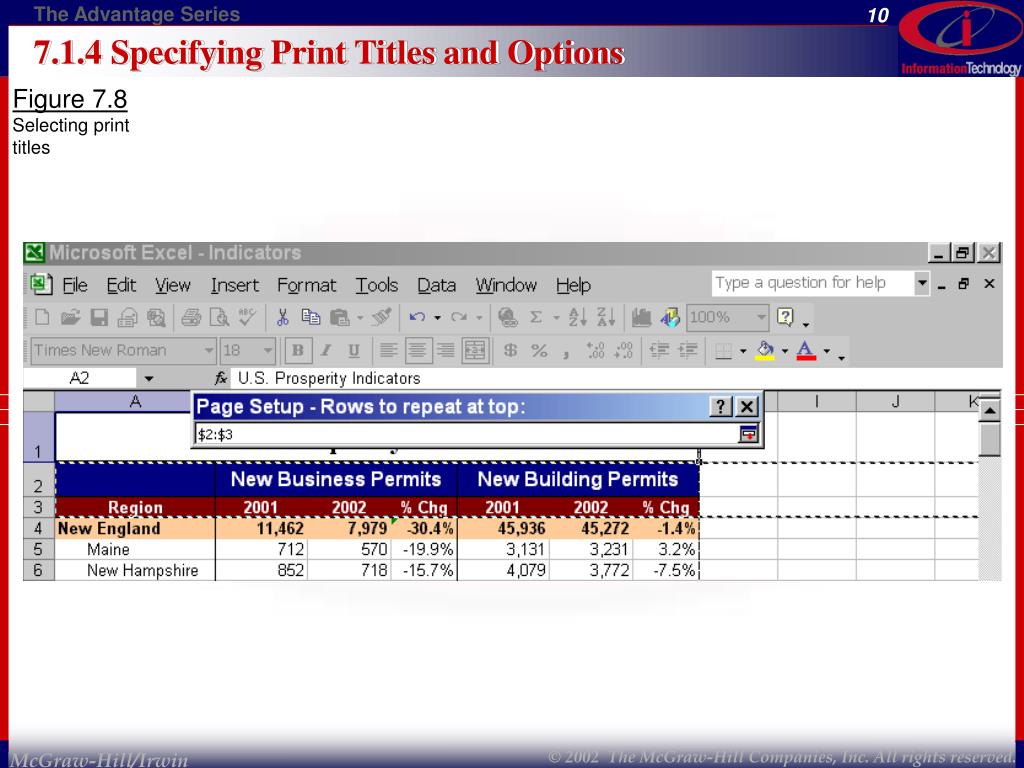Click the Search icon in the toolbar
The width and height of the screenshot is (1024, 768).
point(156,318)
